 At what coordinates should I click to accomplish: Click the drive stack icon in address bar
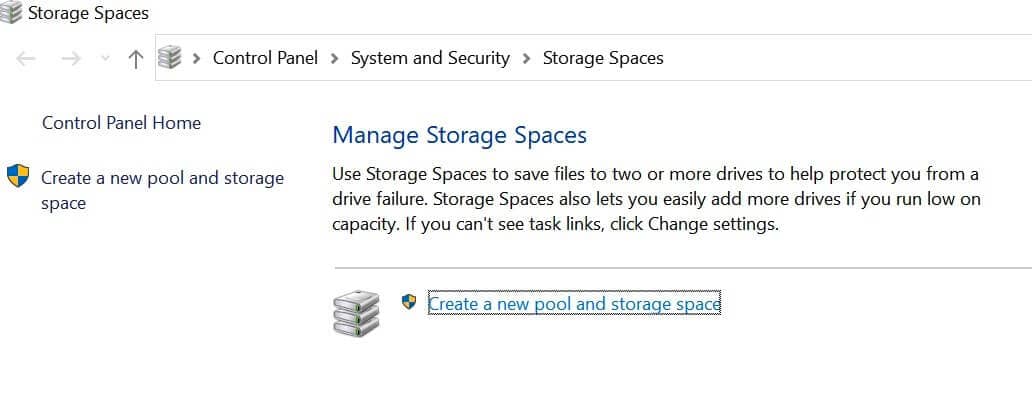[x=170, y=58]
